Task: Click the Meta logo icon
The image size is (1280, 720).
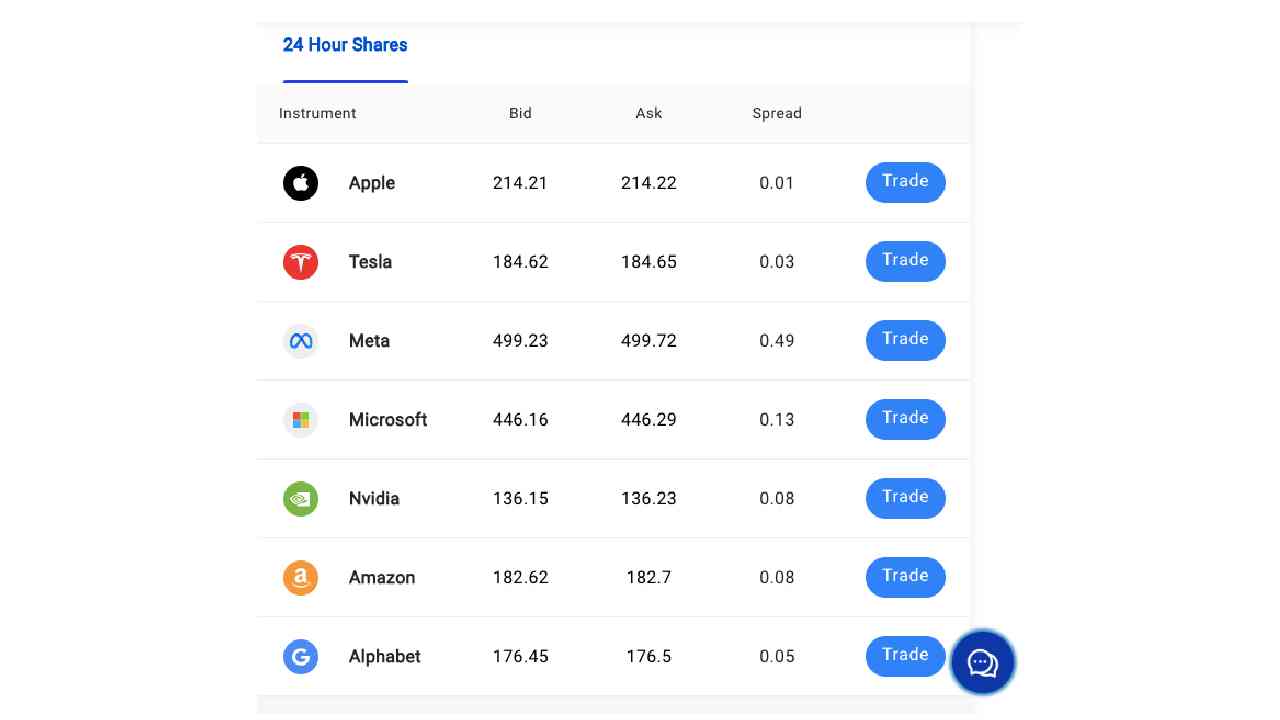Action: click(x=300, y=341)
